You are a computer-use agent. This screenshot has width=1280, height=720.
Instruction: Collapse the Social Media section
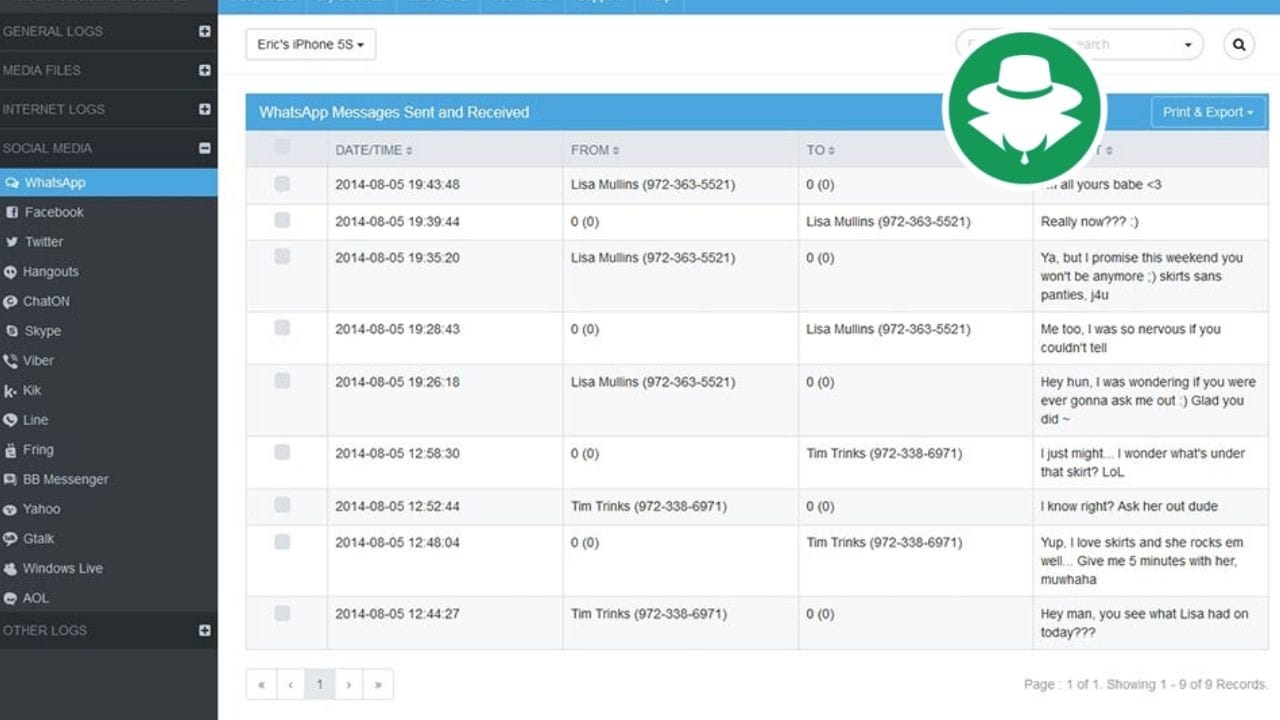[204, 148]
